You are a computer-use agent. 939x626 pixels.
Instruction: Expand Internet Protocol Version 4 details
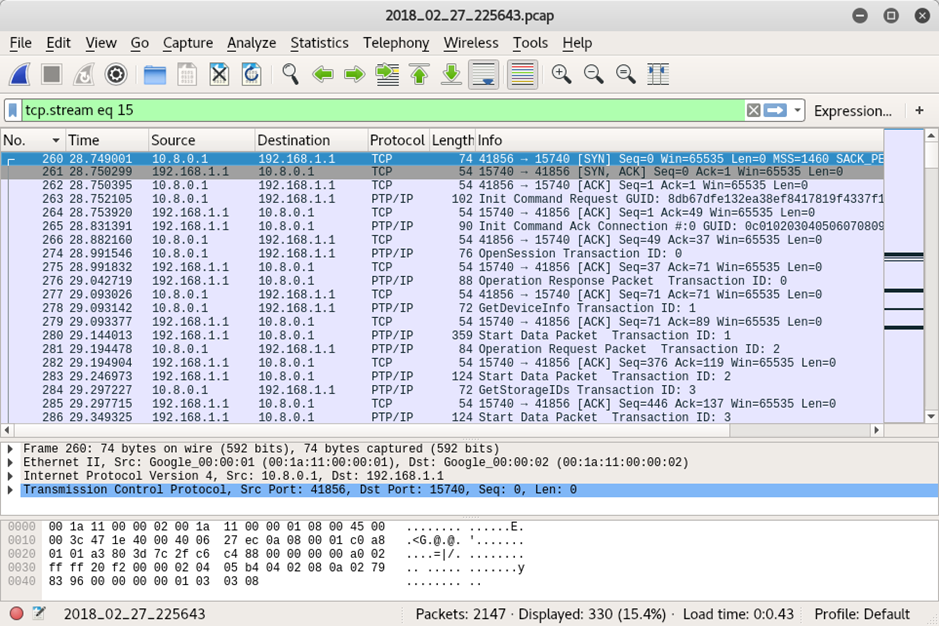pyautogui.click(x=10, y=476)
